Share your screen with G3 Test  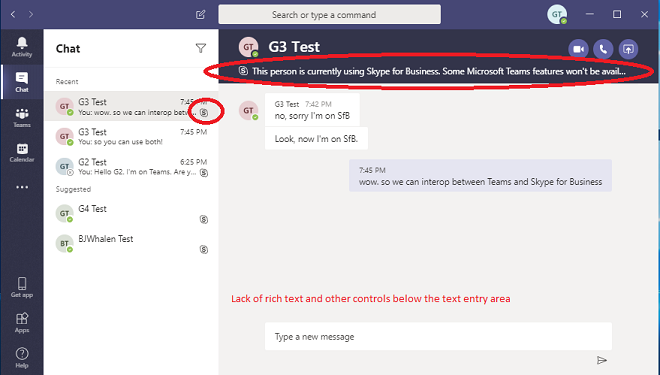pos(628,49)
